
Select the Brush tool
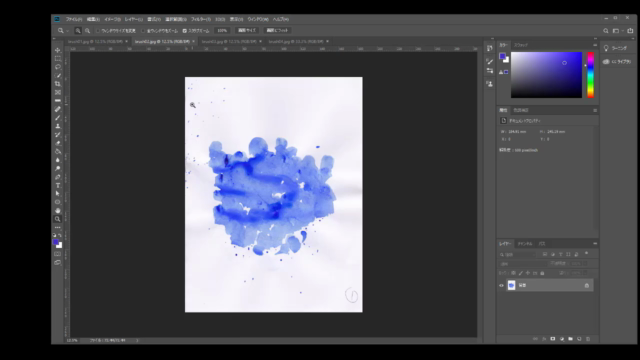(x=58, y=118)
